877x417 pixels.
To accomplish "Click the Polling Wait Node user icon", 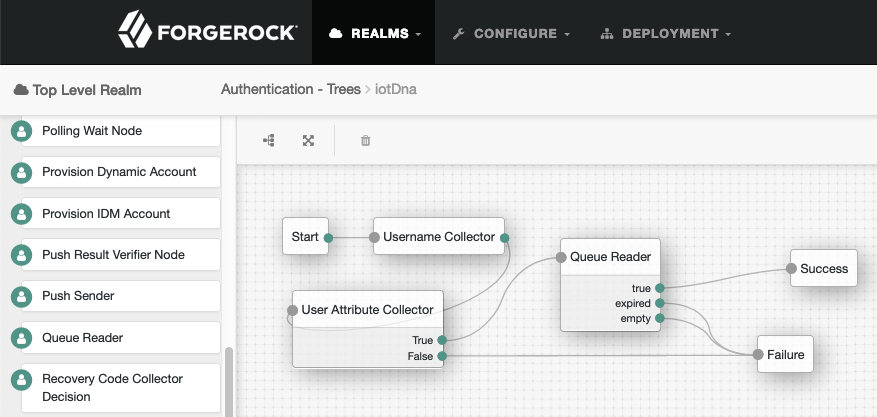I will pyautogui.click(x=21, y=131).
